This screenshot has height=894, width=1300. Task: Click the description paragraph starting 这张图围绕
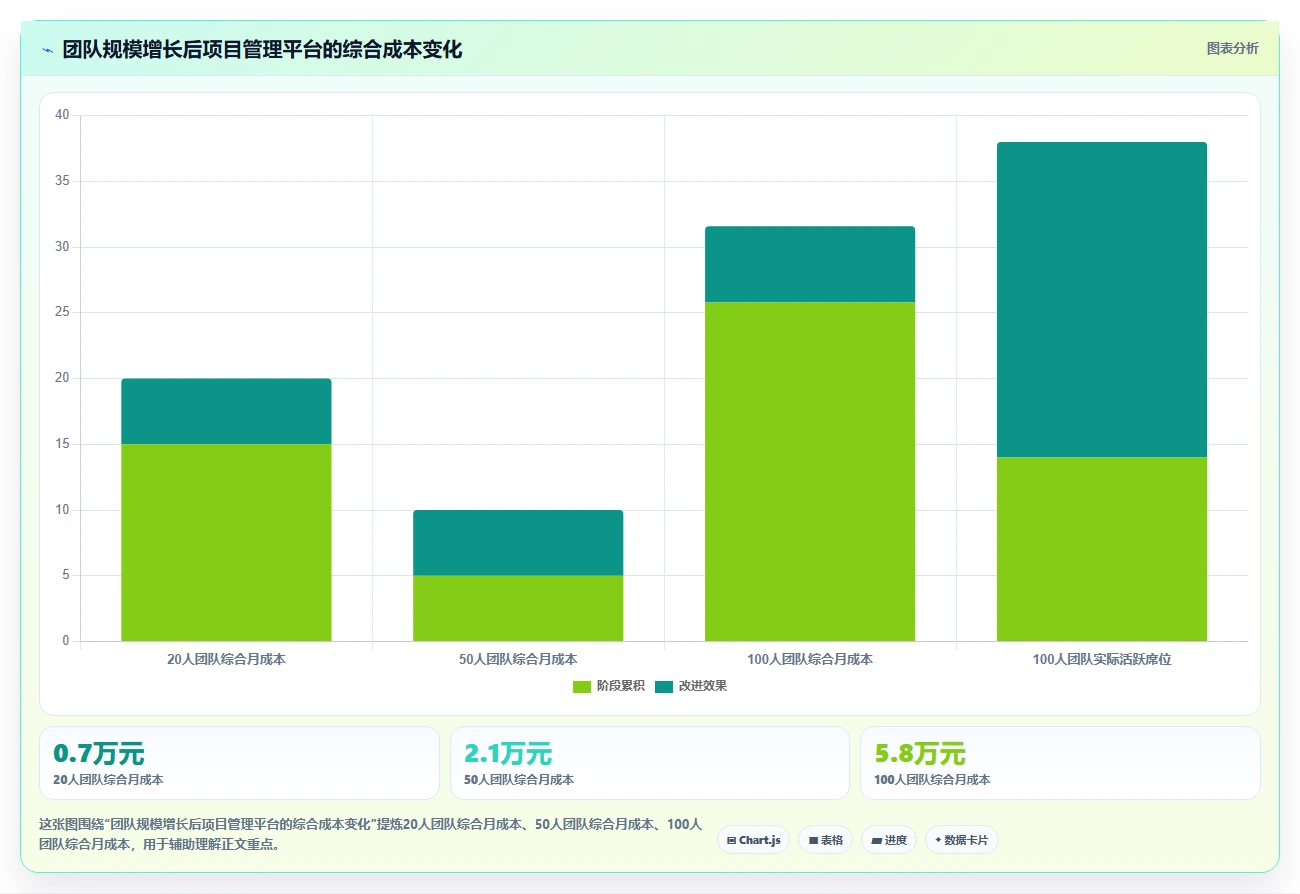point(370,834)
